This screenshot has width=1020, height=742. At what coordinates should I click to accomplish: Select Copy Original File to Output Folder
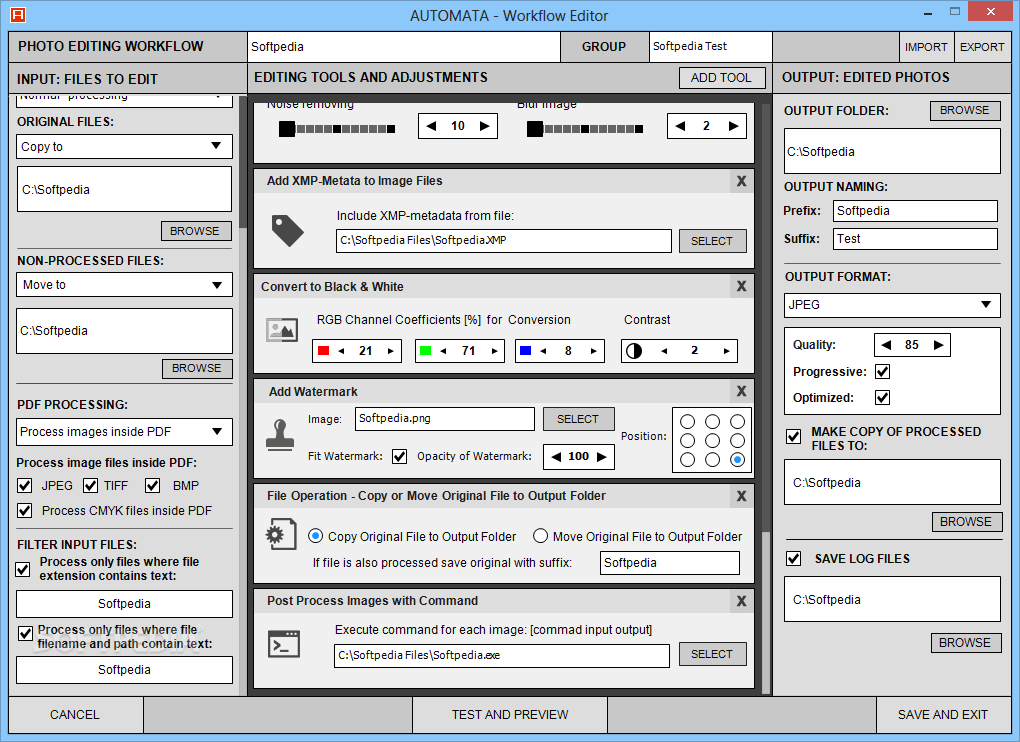click(315, 536)
